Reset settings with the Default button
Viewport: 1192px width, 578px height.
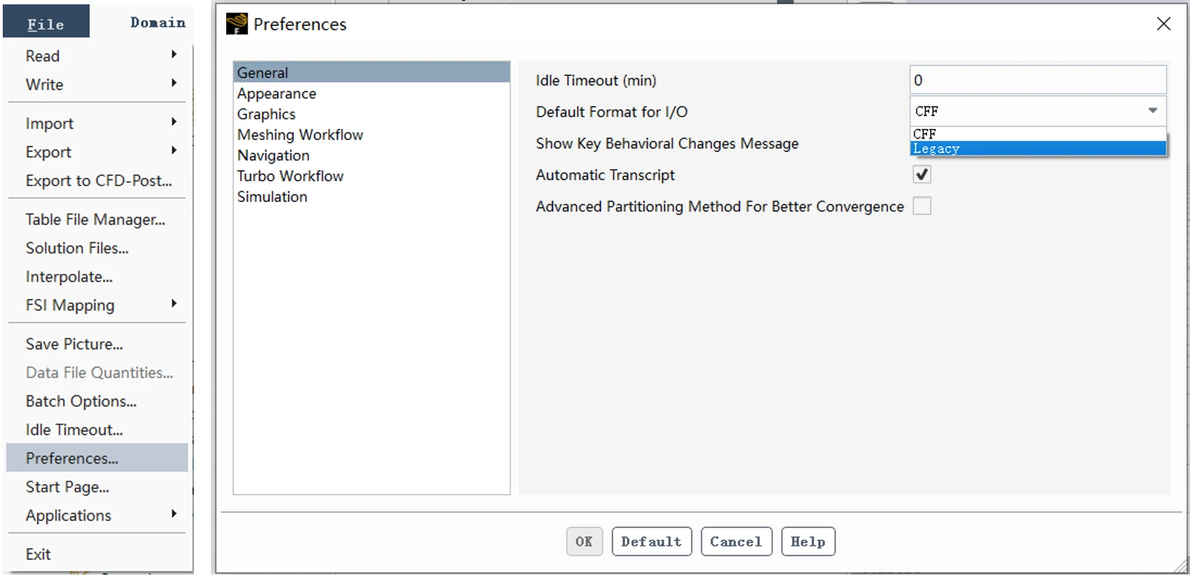coord(651,542)
